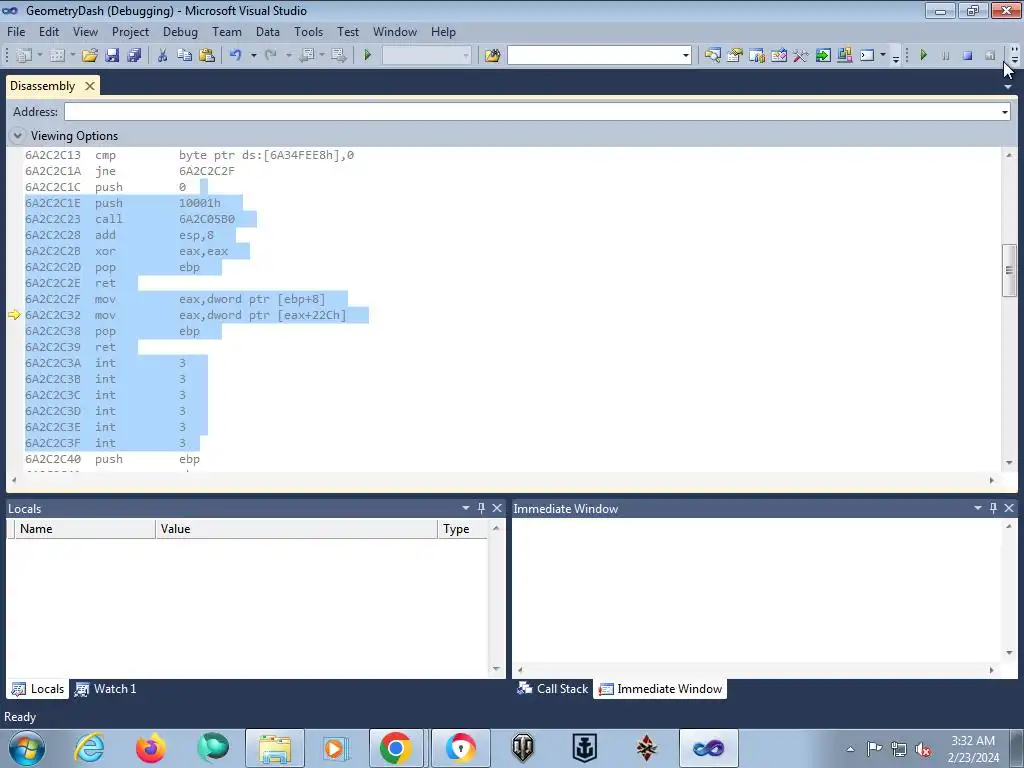Open the Add New Item dropdown arrow

72,56
